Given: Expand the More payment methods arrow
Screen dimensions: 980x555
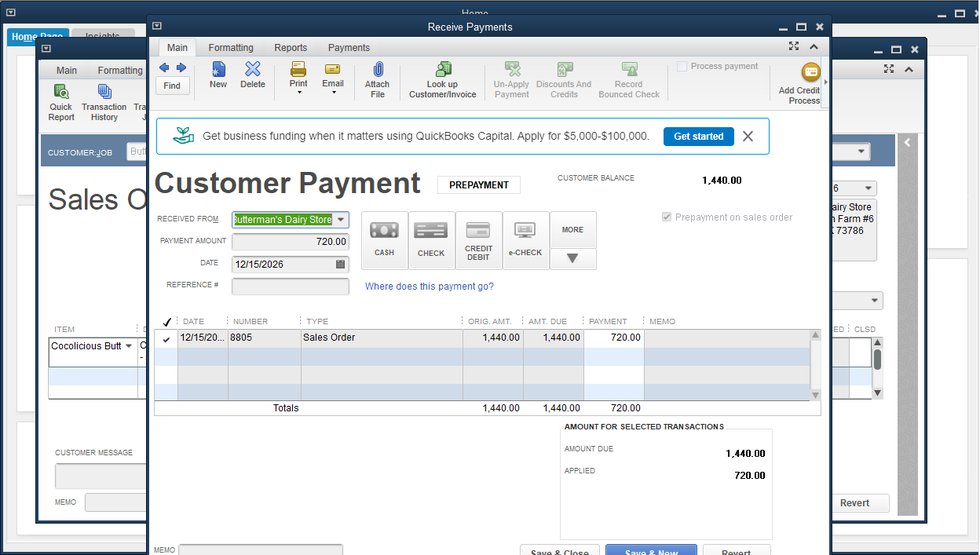Looking at the screenshot, I should pos(572,259).
